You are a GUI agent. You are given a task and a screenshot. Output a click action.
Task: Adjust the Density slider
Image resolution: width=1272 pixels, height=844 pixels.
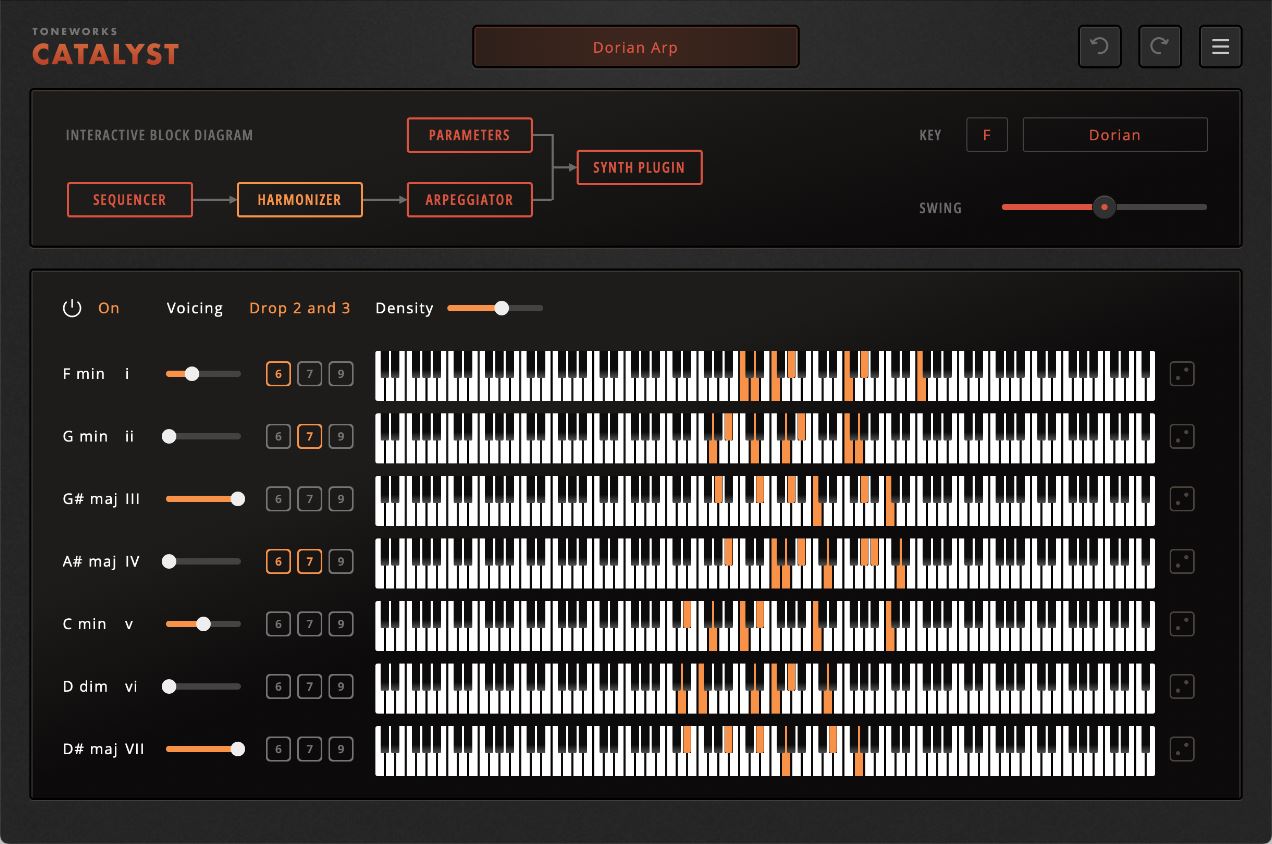[496, 308]
